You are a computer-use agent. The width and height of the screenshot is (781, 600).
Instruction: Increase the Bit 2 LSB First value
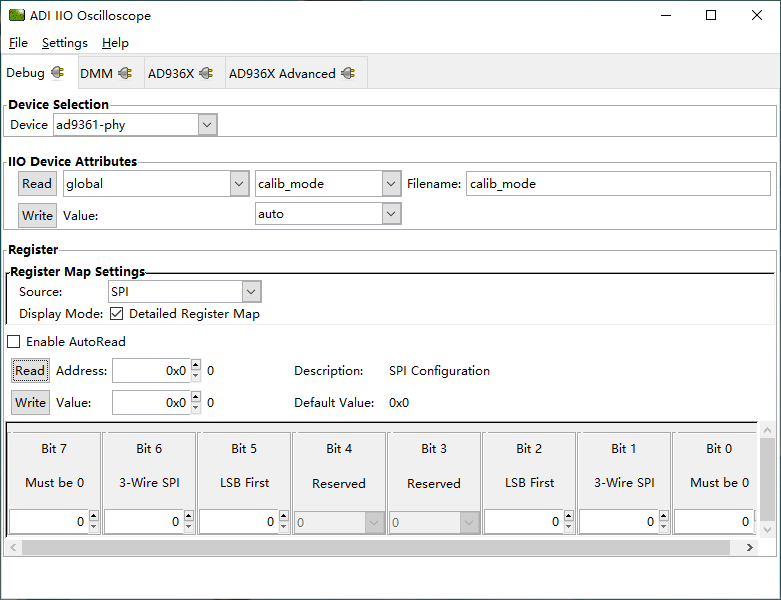click(569, 516)
